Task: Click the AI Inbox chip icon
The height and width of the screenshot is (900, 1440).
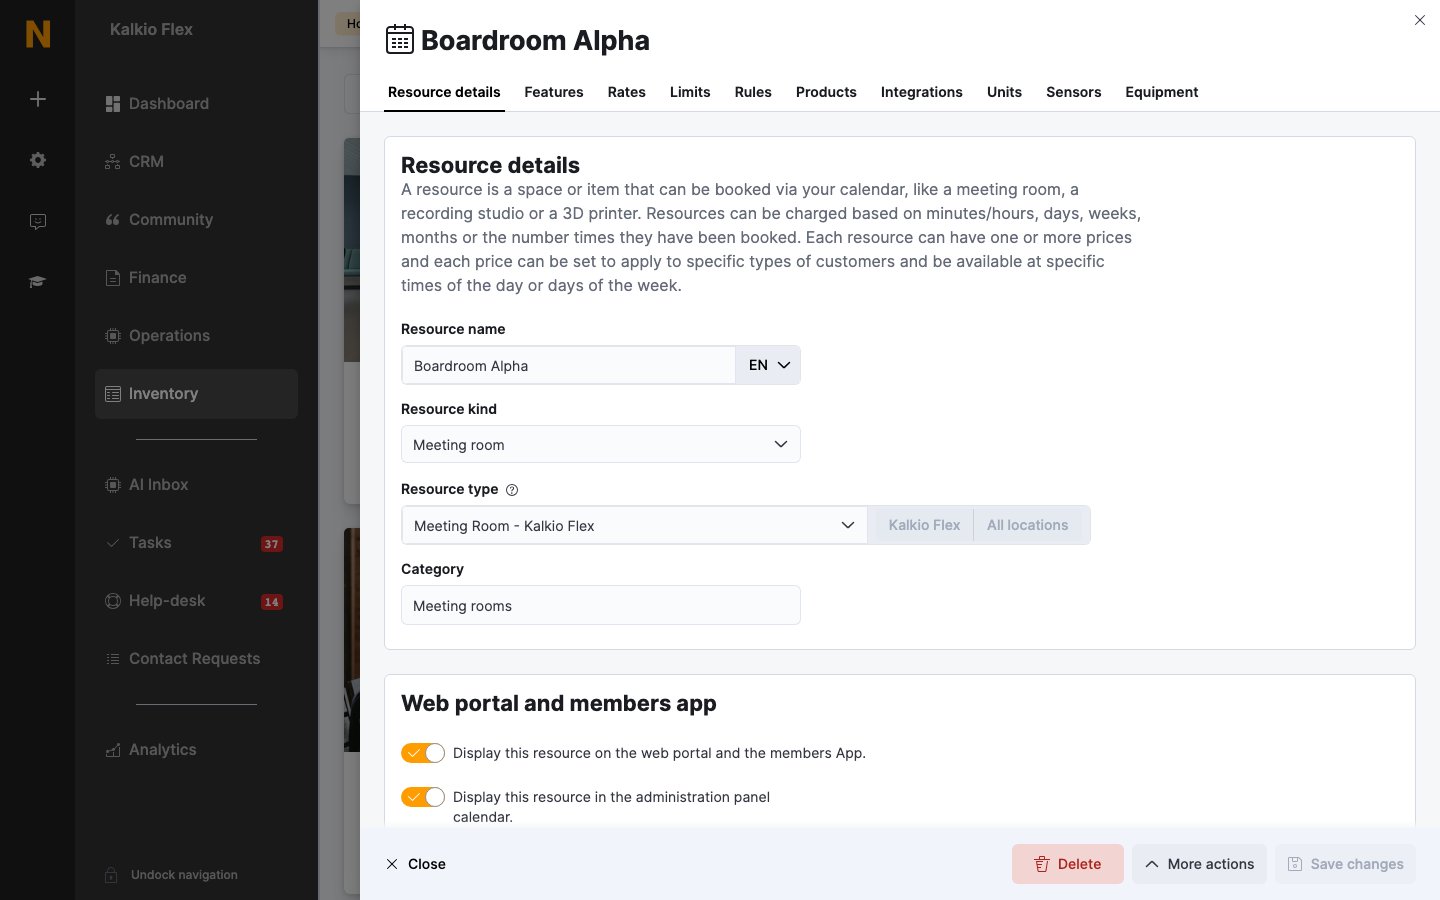Action: (113, 485)
